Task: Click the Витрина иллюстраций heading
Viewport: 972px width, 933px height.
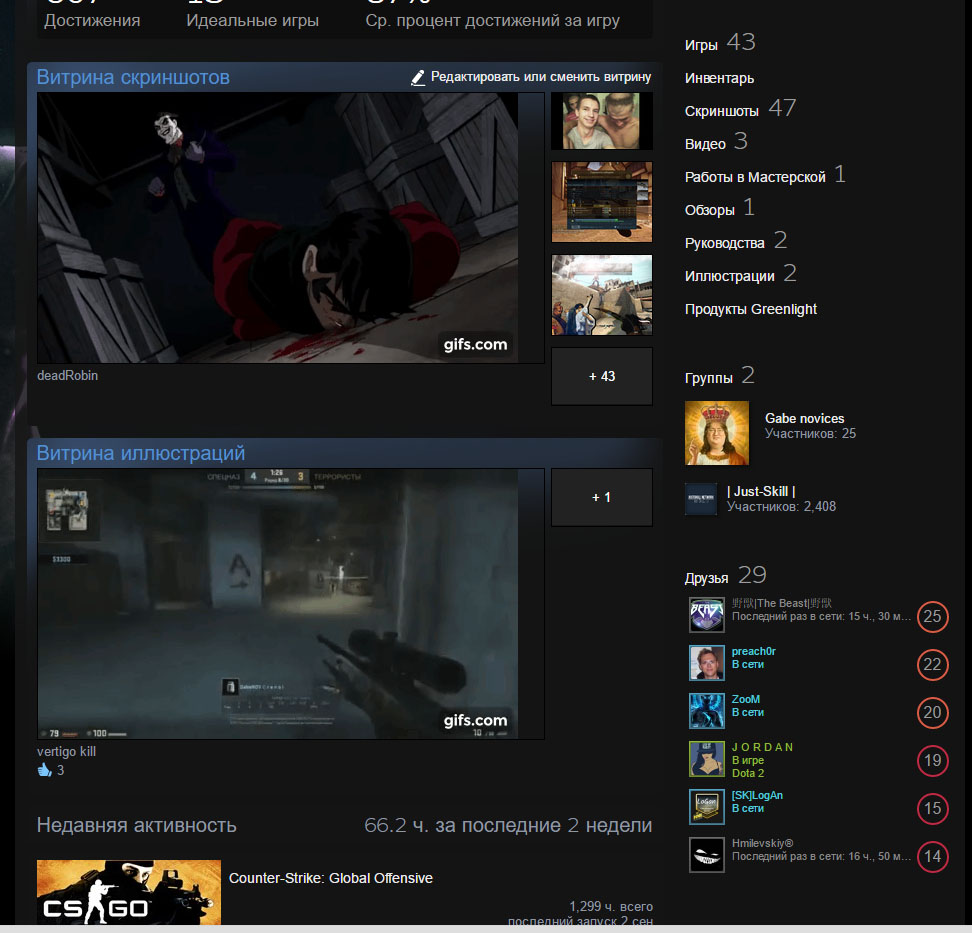Action: coord(141,453)
